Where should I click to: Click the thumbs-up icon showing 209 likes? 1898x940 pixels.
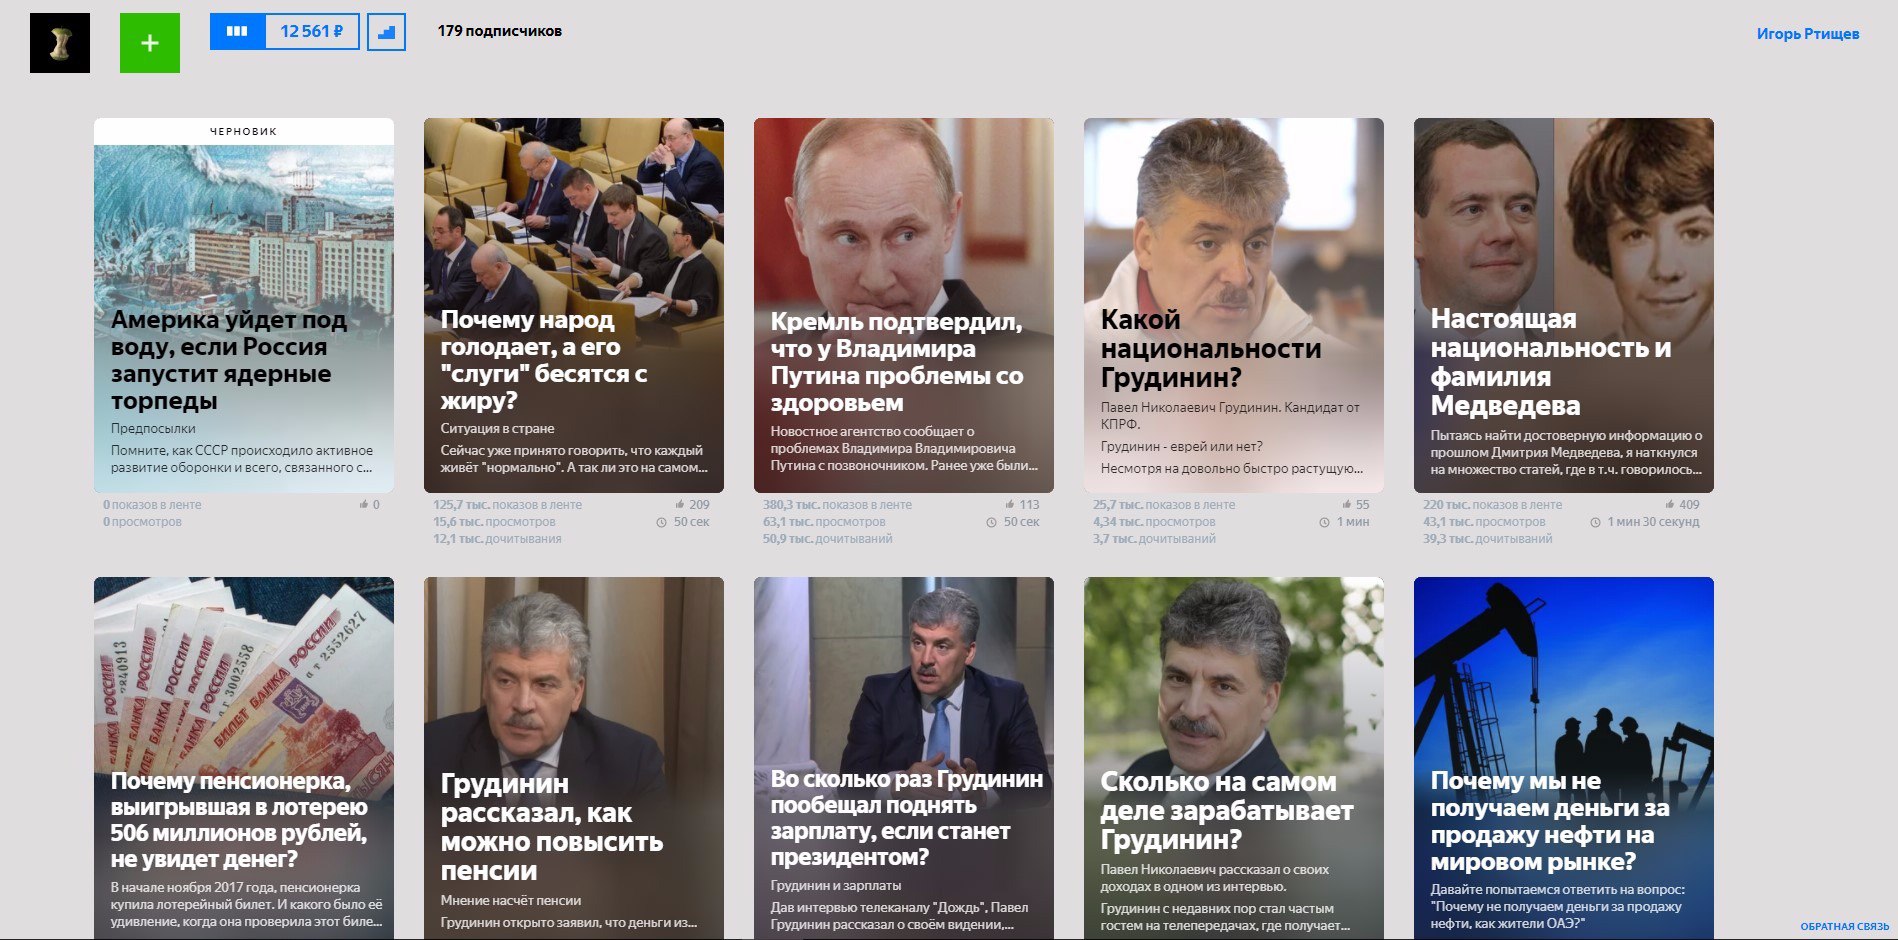pyautogui.click(x=680, y=505)
